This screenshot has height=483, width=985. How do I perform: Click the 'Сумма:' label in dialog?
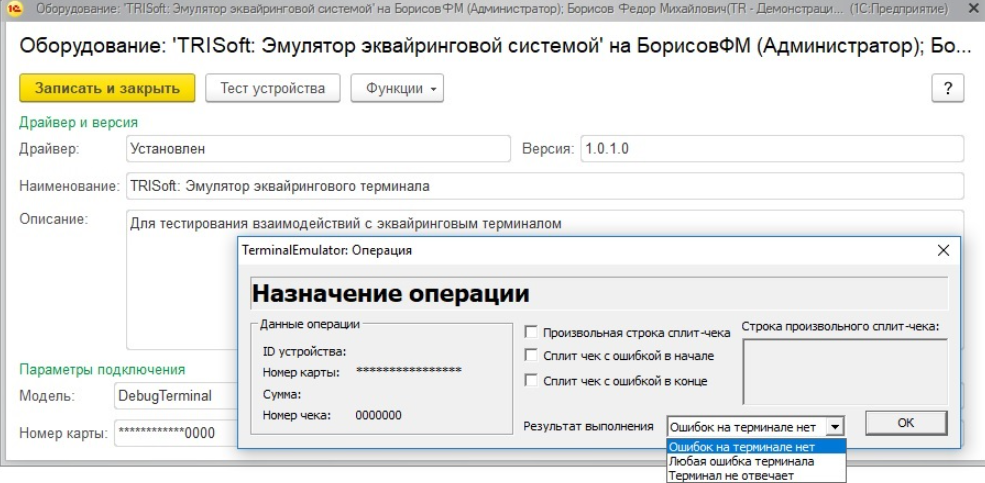pyautogui.click(x=282, y=395)
